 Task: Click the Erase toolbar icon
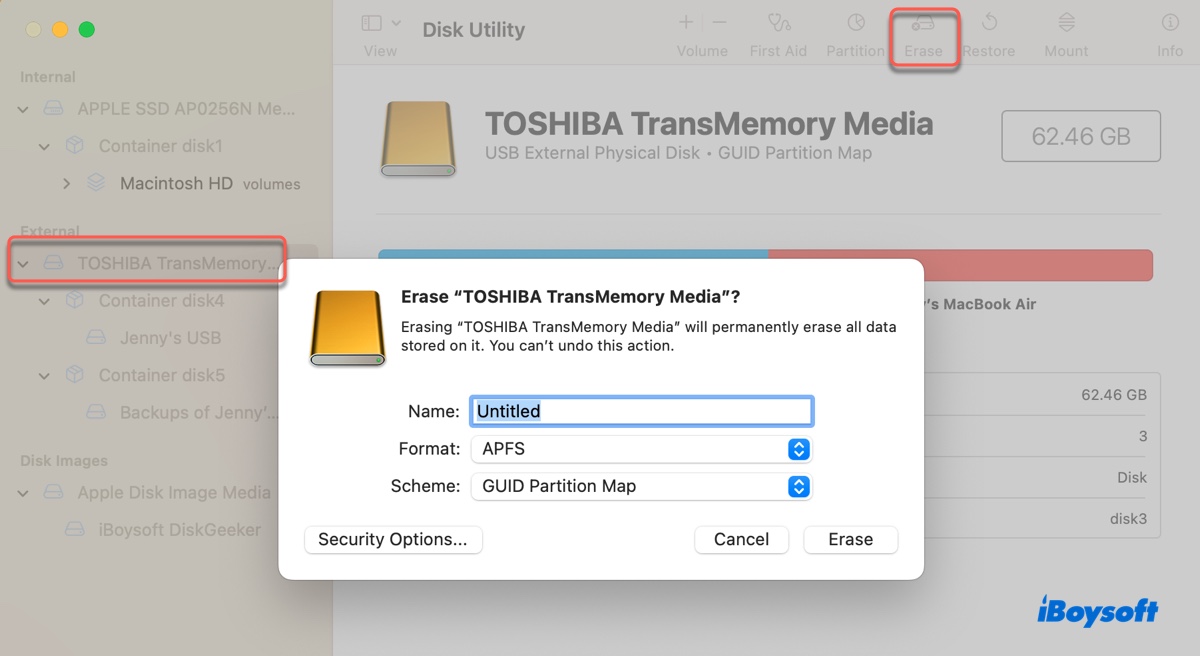[923, 24]
